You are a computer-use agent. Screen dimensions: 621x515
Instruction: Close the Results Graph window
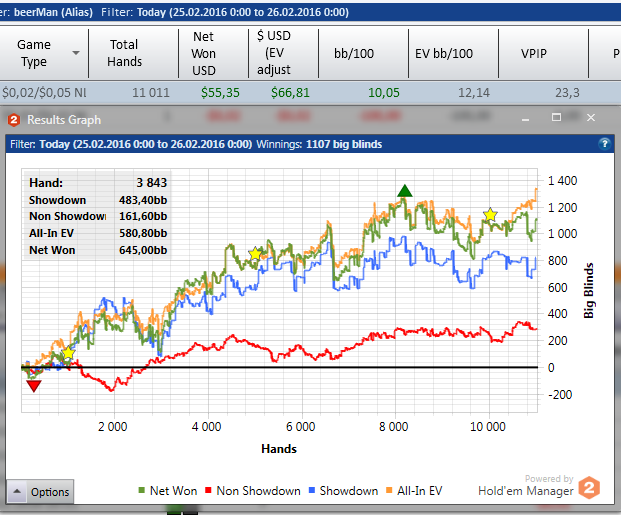click(591, 117)
